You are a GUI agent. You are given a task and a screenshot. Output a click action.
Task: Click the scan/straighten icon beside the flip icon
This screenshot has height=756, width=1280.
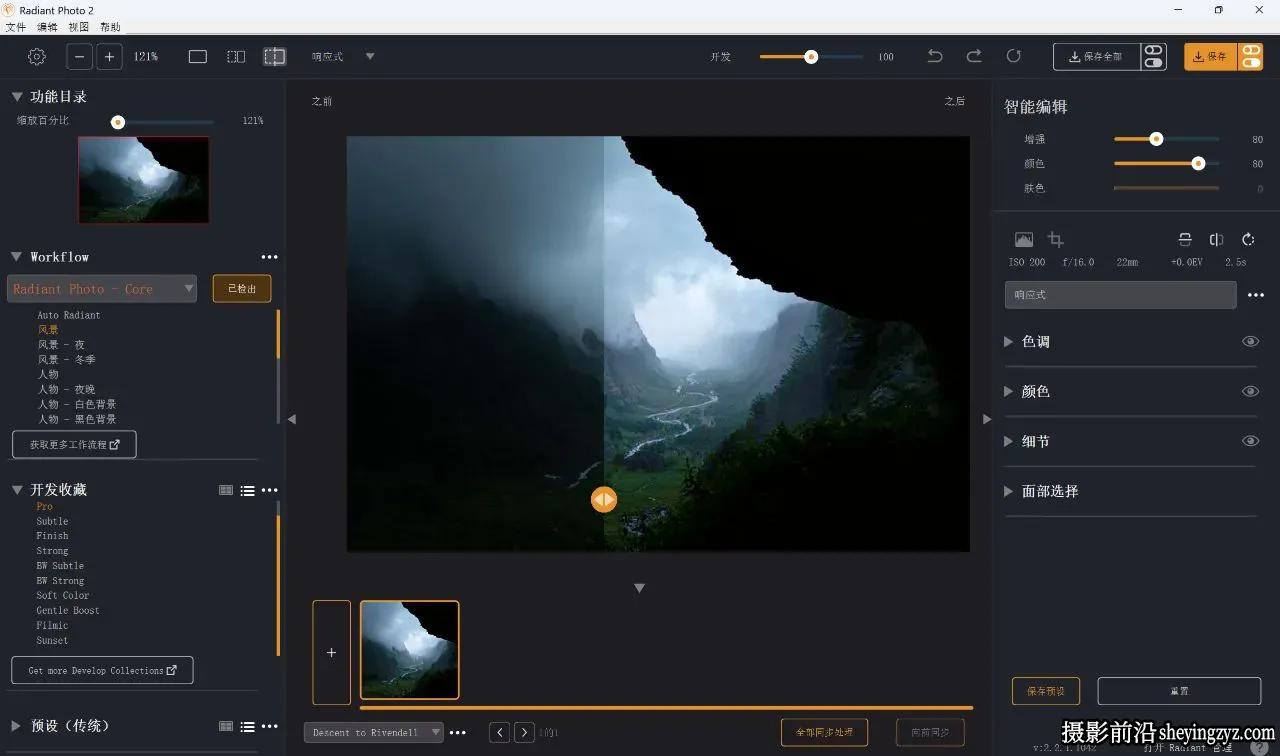click(1185, 240)
